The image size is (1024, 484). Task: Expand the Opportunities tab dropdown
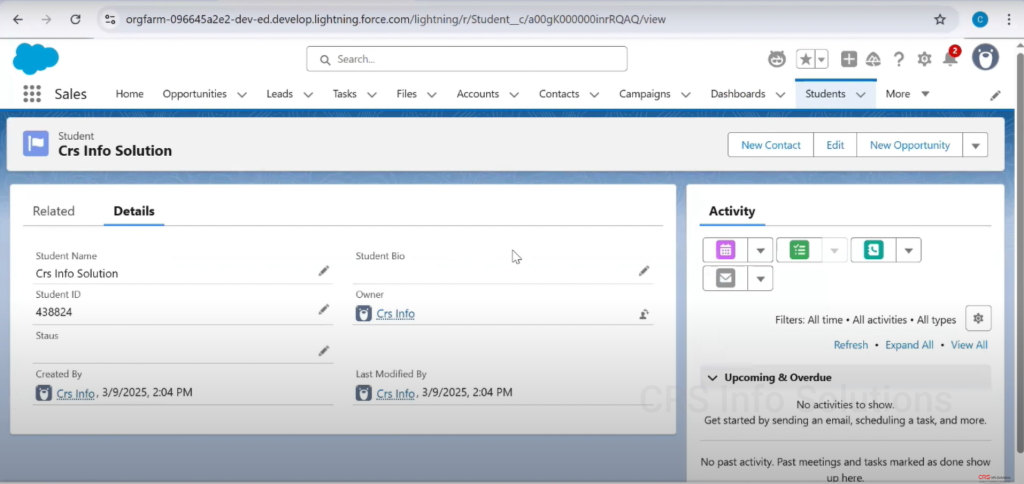tap(242, 95)
